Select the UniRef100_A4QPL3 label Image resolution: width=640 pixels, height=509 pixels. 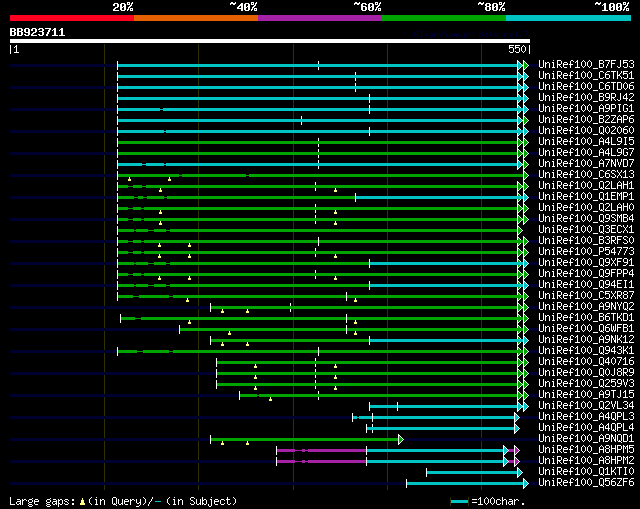[586, 417]
